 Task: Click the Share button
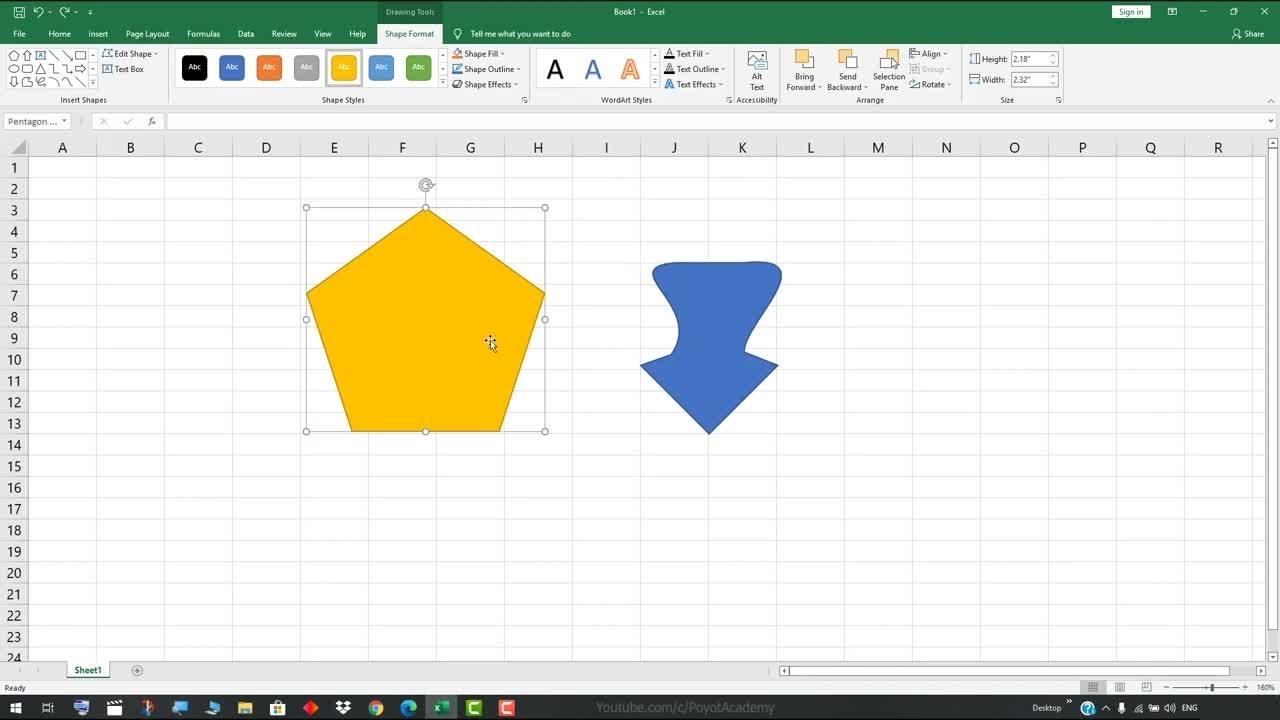click(x=1248, y=34)
